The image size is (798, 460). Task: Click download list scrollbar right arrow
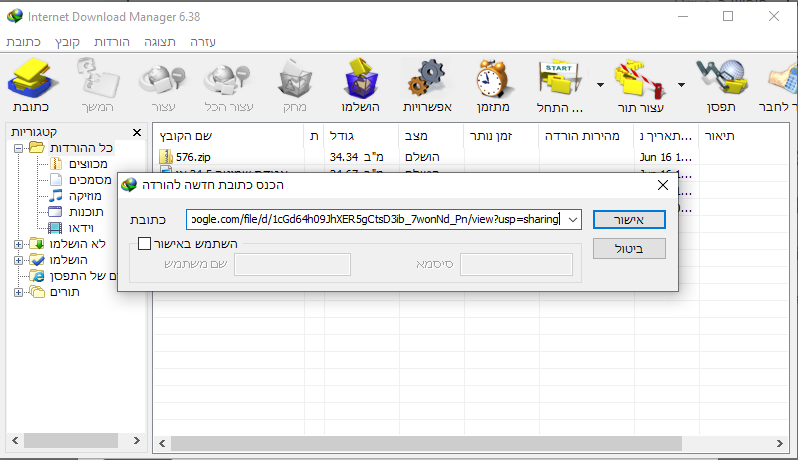[780, 444]
